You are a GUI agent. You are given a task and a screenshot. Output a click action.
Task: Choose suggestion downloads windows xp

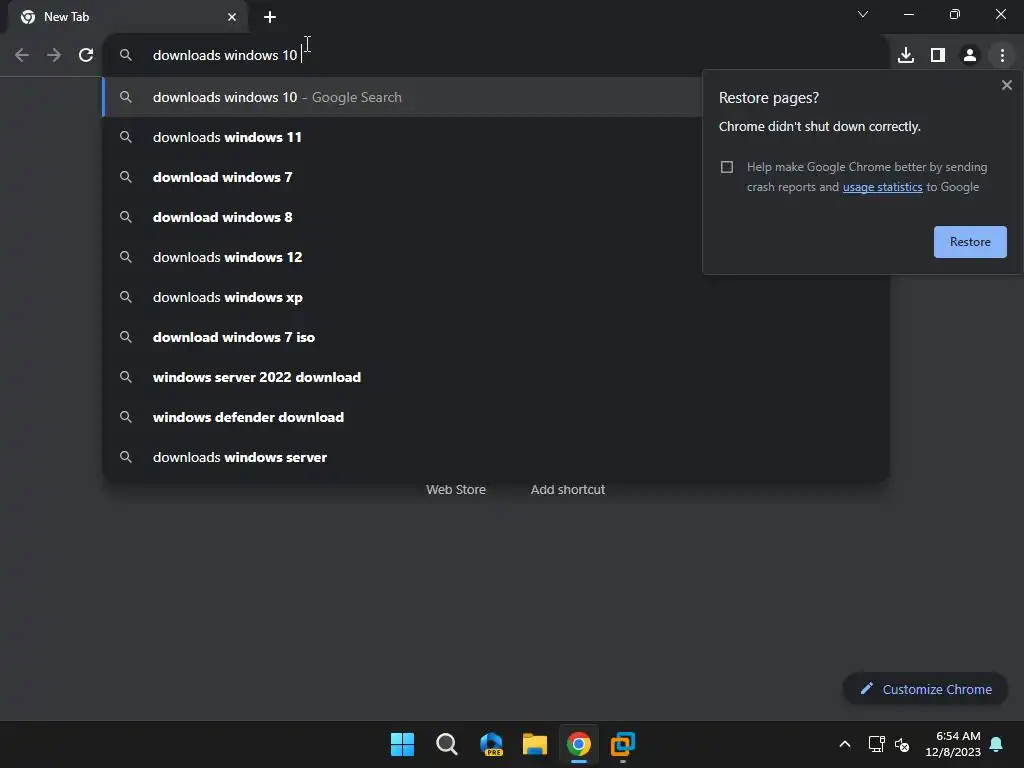click(x=496, y=297)
